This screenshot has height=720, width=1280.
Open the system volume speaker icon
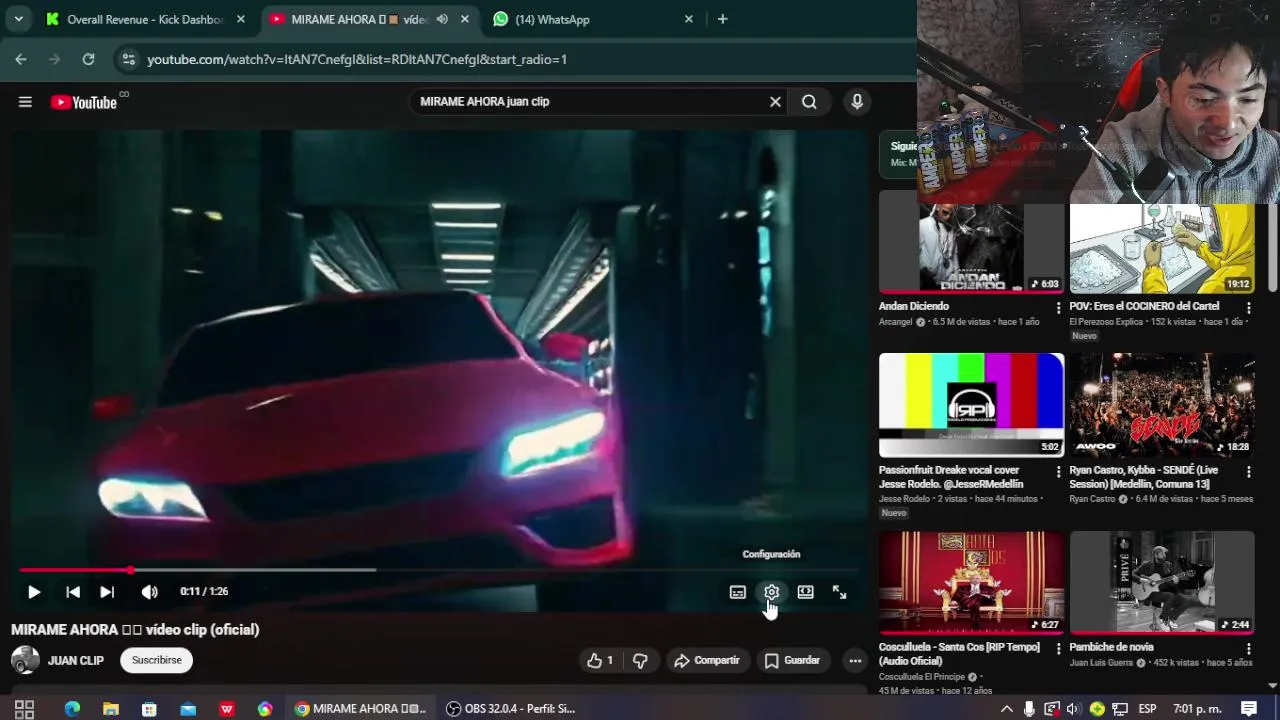[1073, 709]
